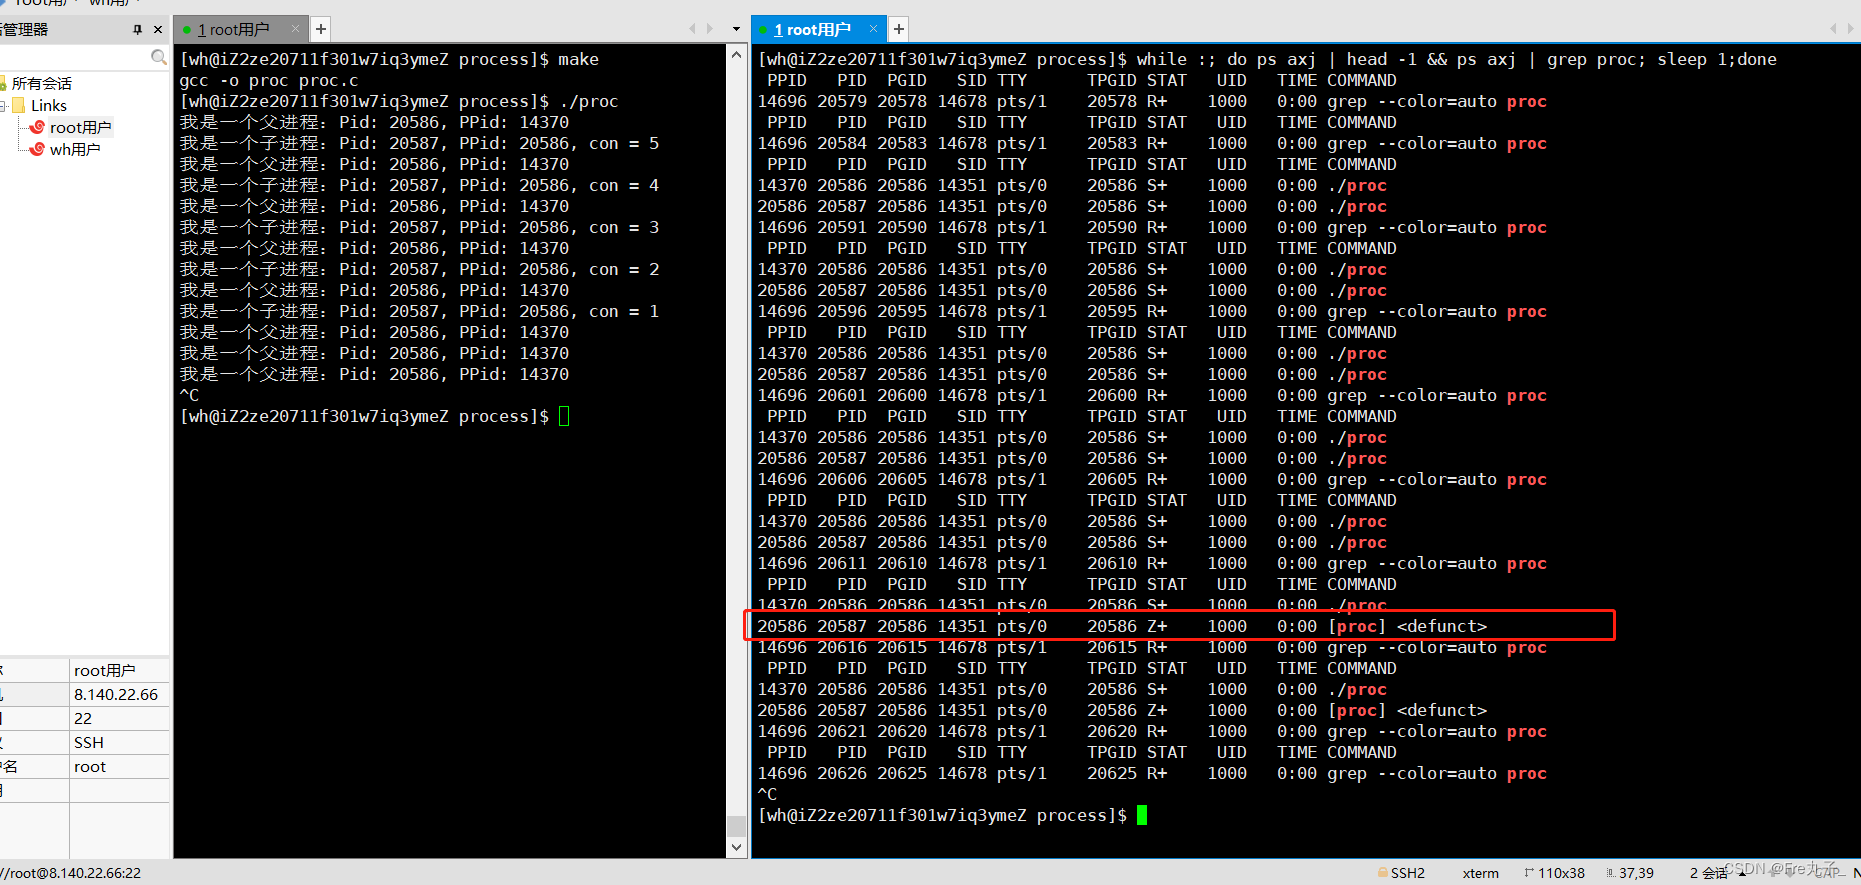Close the session manager panel
Viewport: 1861px width, 885px height.
point(158,30)
